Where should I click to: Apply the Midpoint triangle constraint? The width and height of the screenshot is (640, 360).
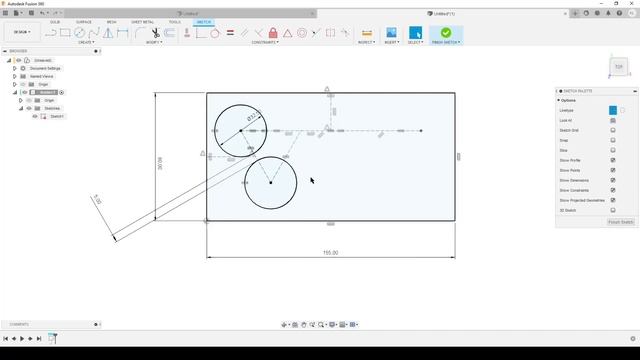pos(288,33)
